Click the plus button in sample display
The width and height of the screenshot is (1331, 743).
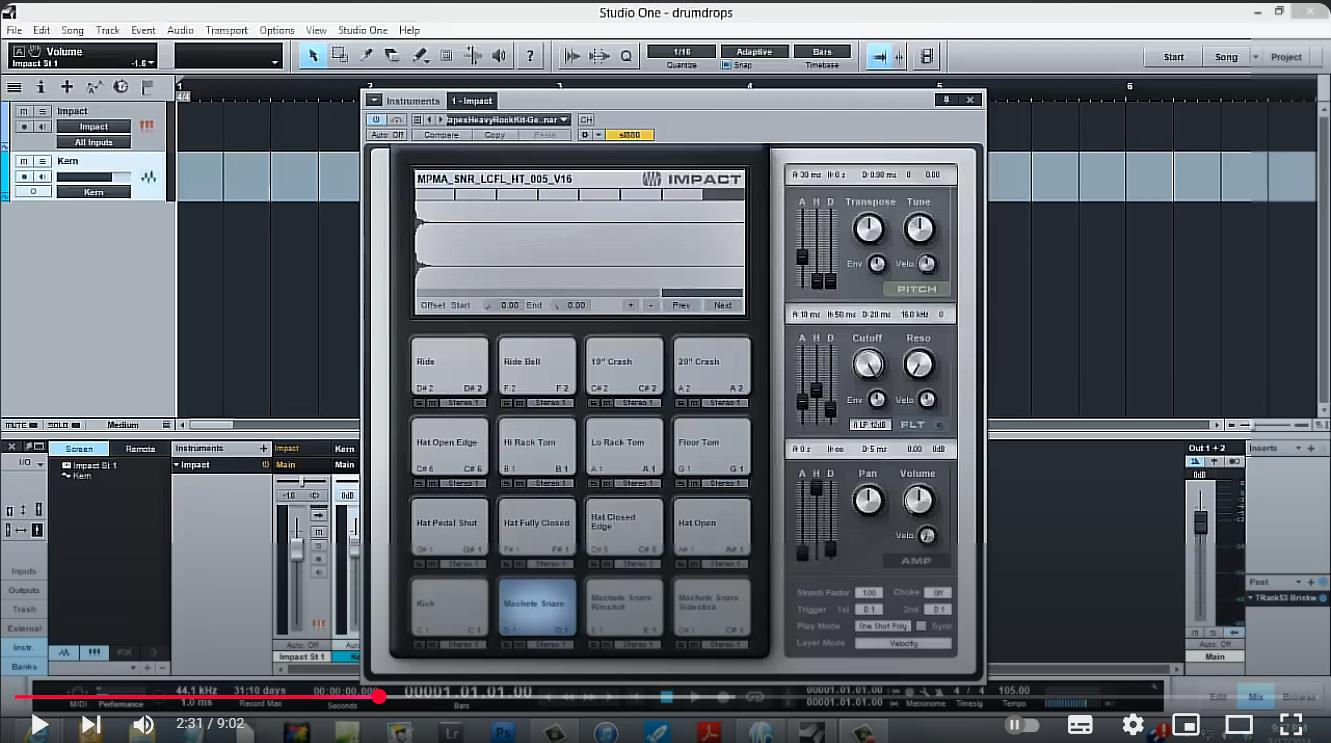click(x=630, y=305)
